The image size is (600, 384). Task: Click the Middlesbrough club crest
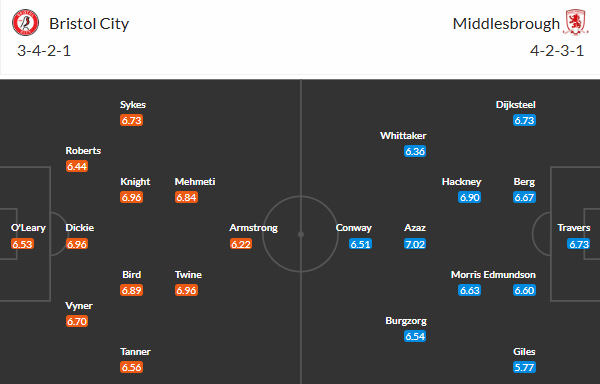click(x=575, y=23)
